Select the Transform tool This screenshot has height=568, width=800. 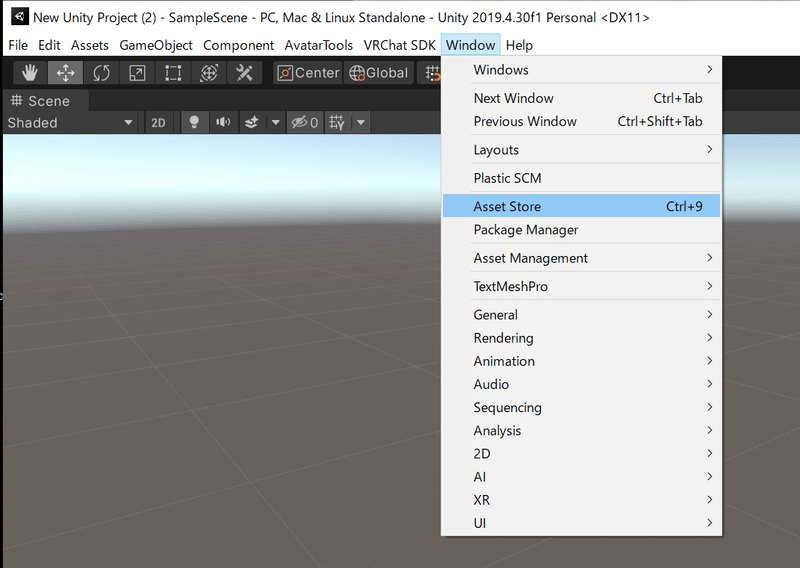coord(209,73)
